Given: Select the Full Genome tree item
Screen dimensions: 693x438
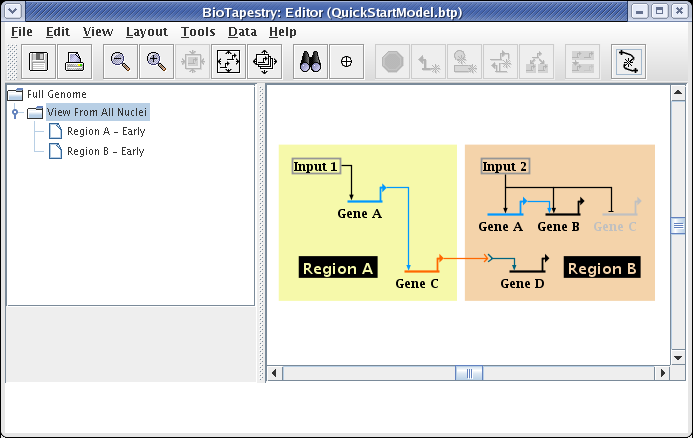Looking at the screenshot, I should click(56, 94).
